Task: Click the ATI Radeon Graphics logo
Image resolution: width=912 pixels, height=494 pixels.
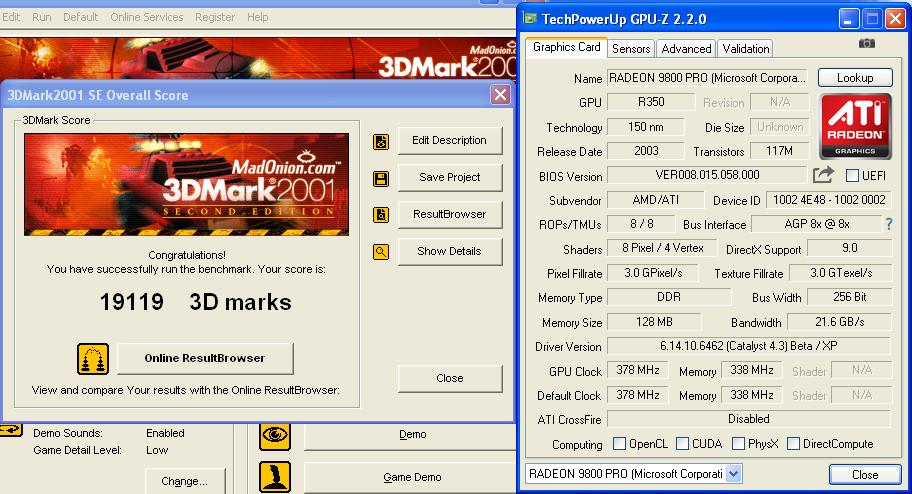Action: (855, 126)
